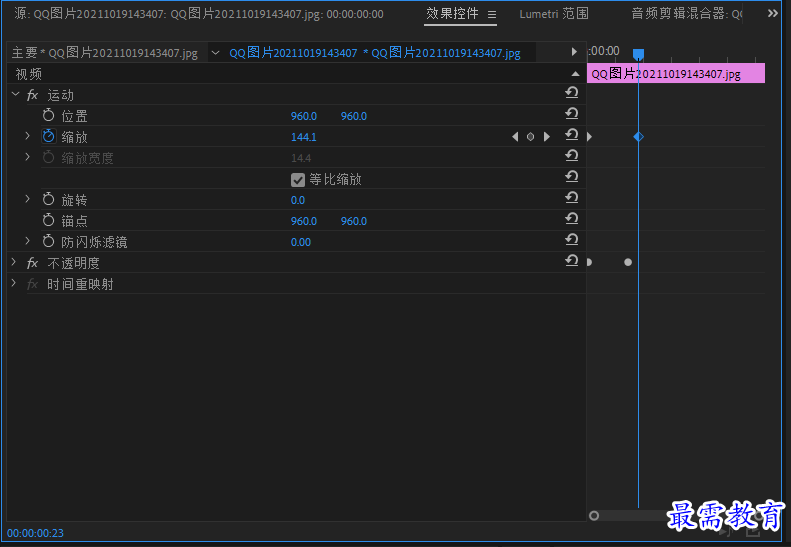Toggle the 缩放 stopwatch animation
791x547 pixels.
point(48,136)
